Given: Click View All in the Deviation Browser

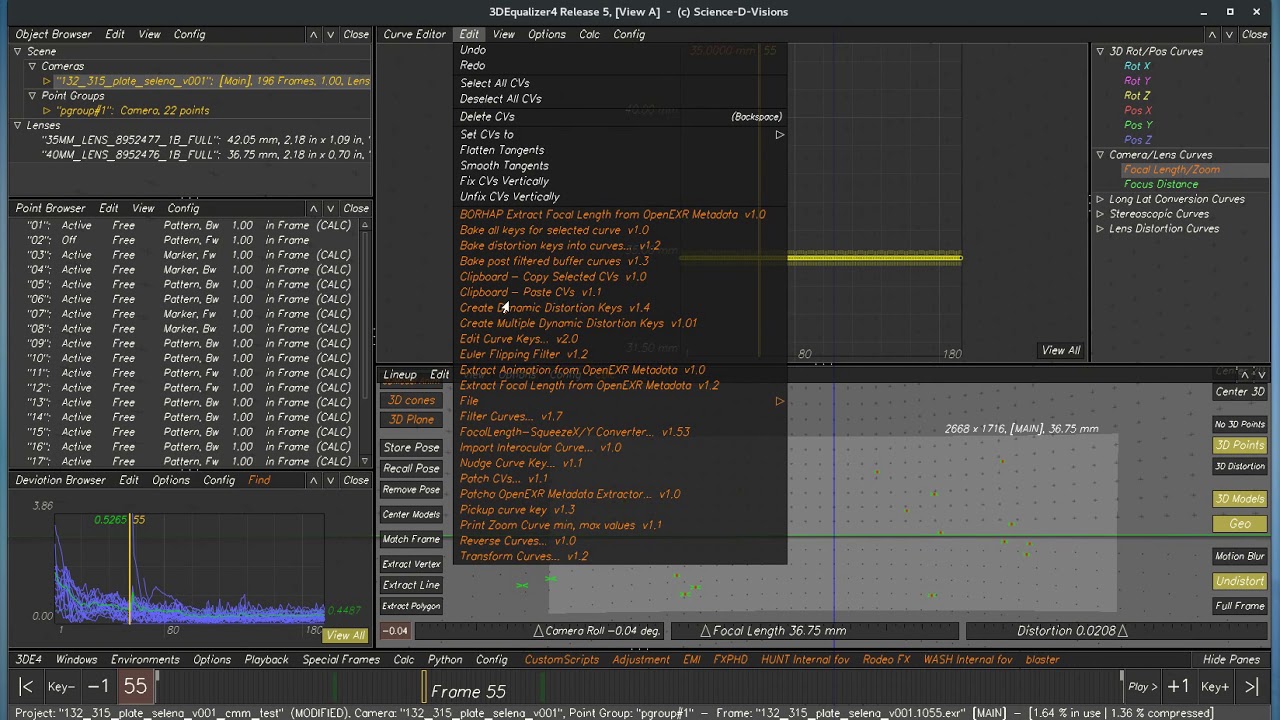Looking at the screenshot, I should pos(345,635).
